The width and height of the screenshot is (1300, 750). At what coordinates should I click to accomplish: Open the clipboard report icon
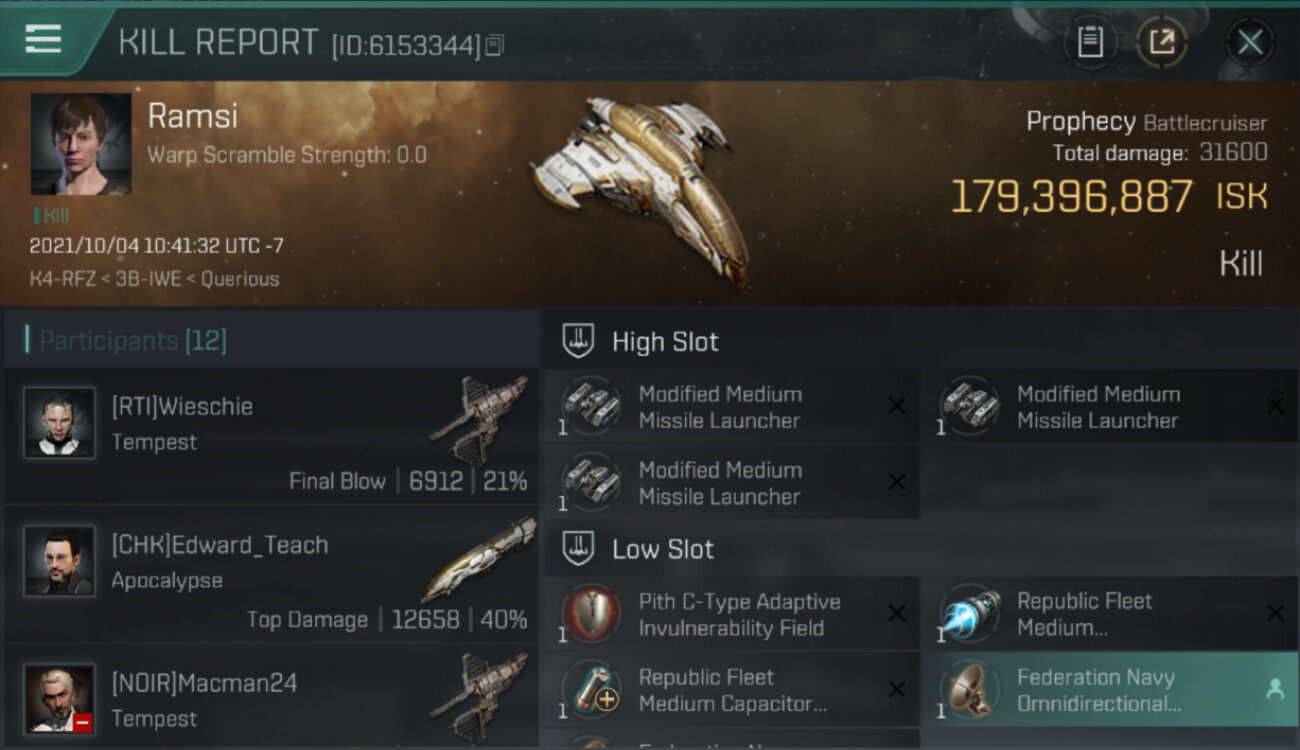click(x=1090, y=42)
